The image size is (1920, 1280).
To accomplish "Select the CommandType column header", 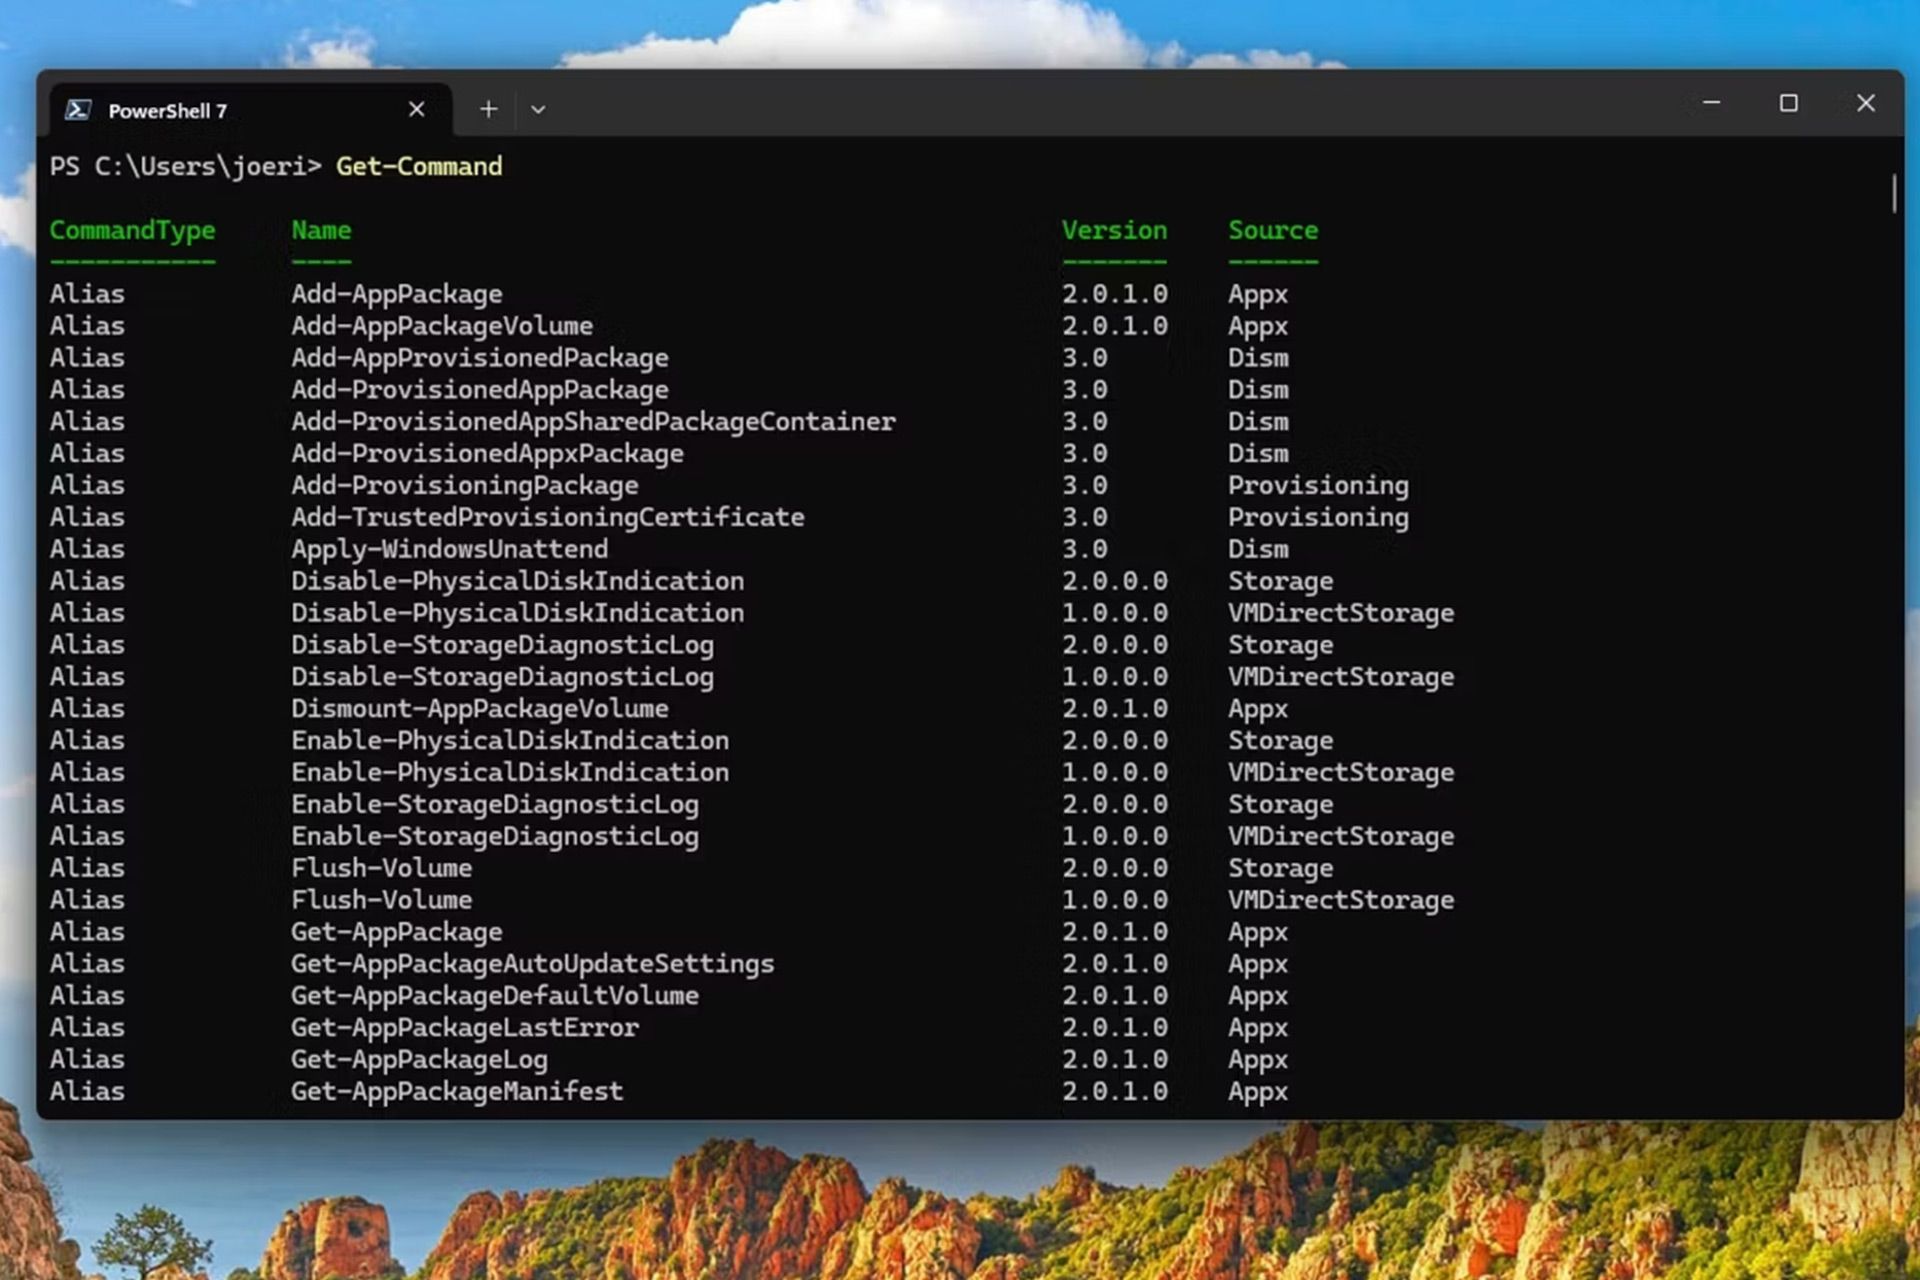I will point(131,230).
